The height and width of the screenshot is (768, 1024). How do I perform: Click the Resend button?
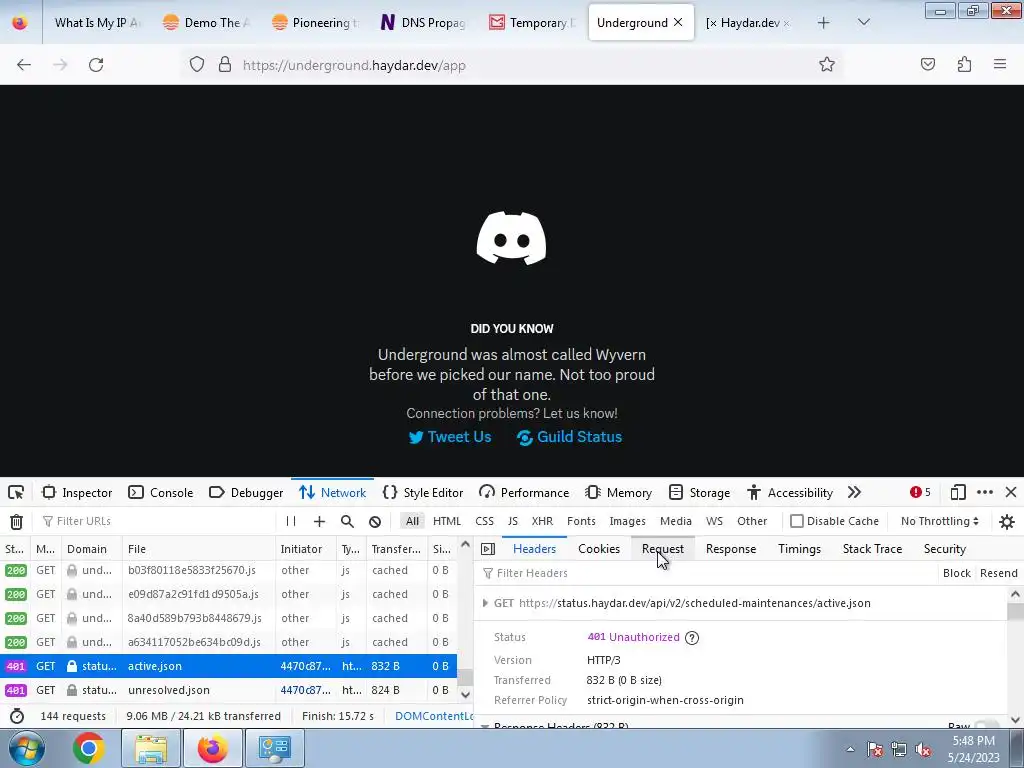coord(999,573)
